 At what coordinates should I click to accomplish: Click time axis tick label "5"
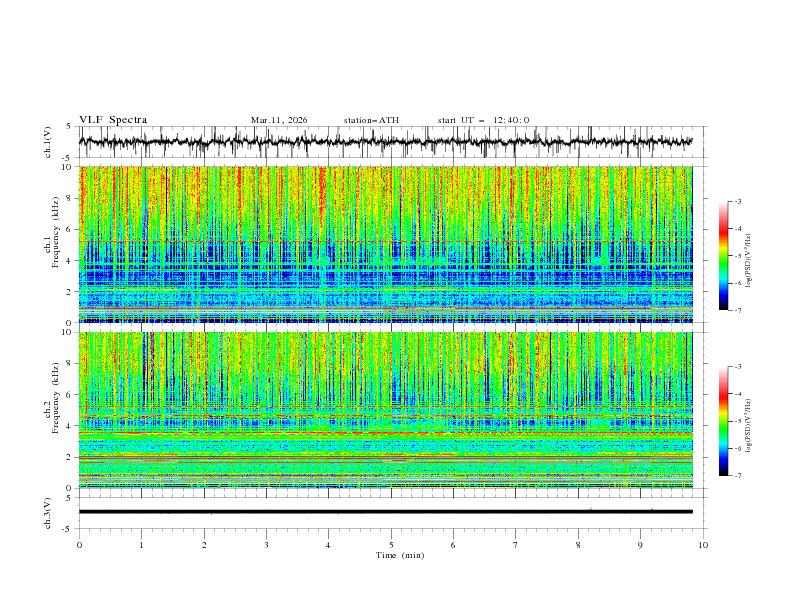391,545
